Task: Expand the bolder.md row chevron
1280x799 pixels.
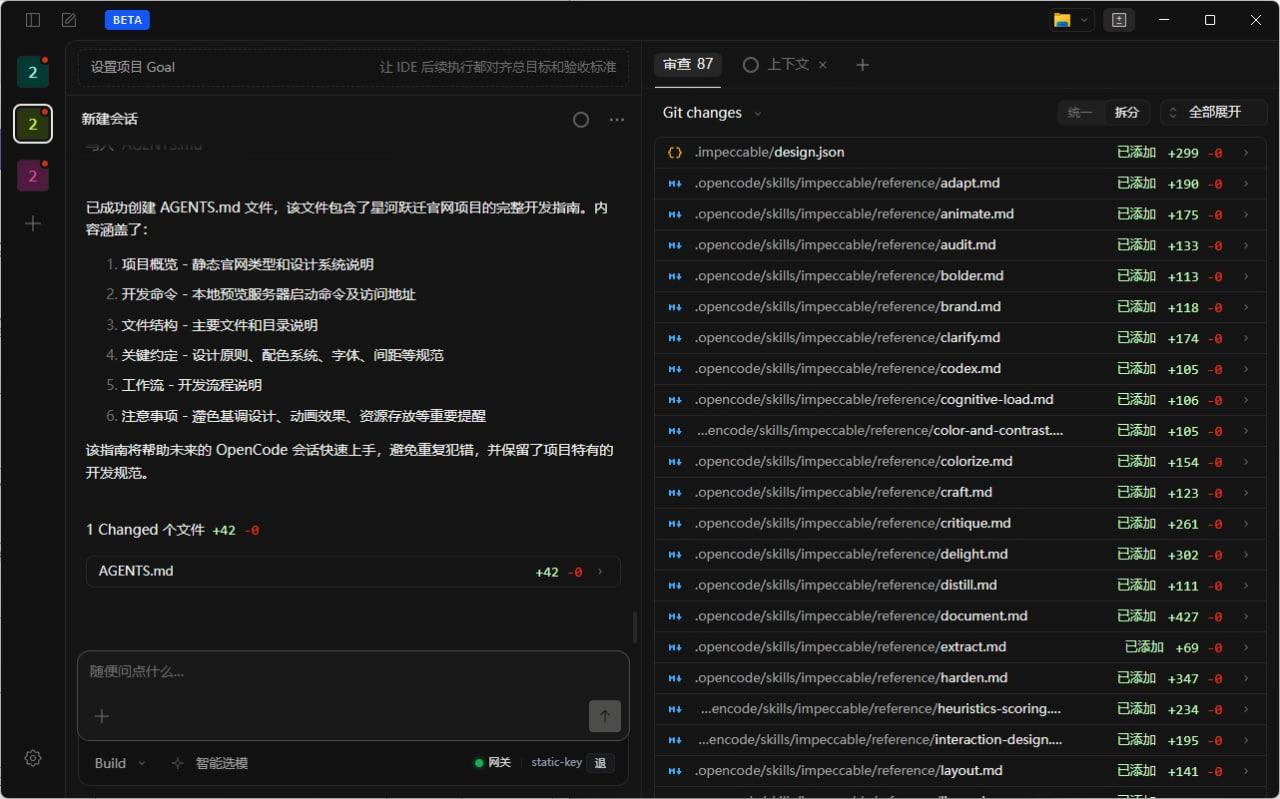Action: click(1246, 277)
